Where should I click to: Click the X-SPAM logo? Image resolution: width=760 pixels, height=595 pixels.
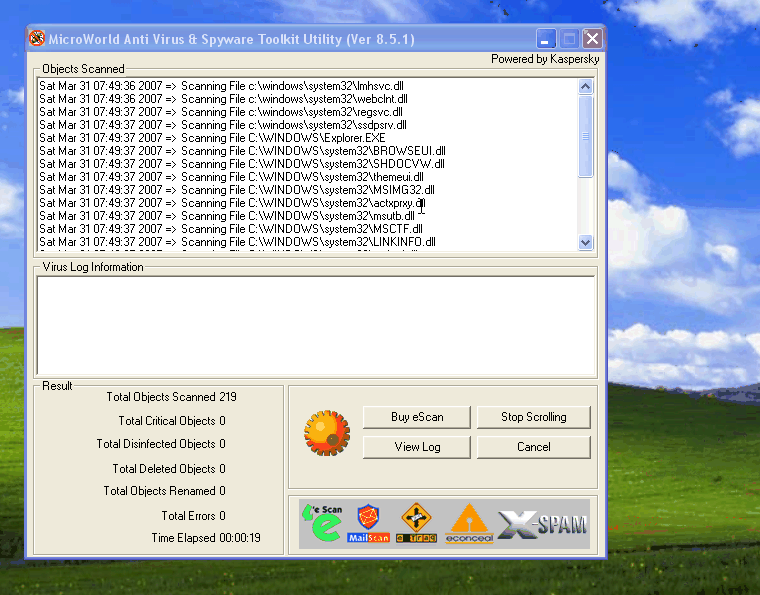[x=543, y=524]
